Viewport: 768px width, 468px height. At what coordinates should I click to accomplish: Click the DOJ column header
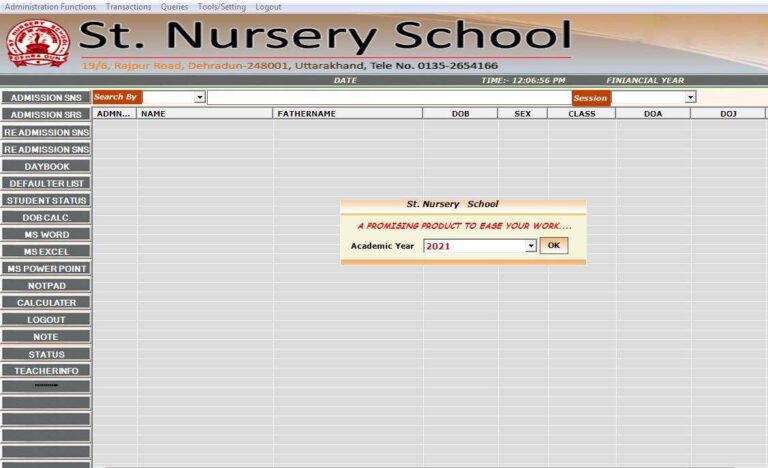click(728, 114)
